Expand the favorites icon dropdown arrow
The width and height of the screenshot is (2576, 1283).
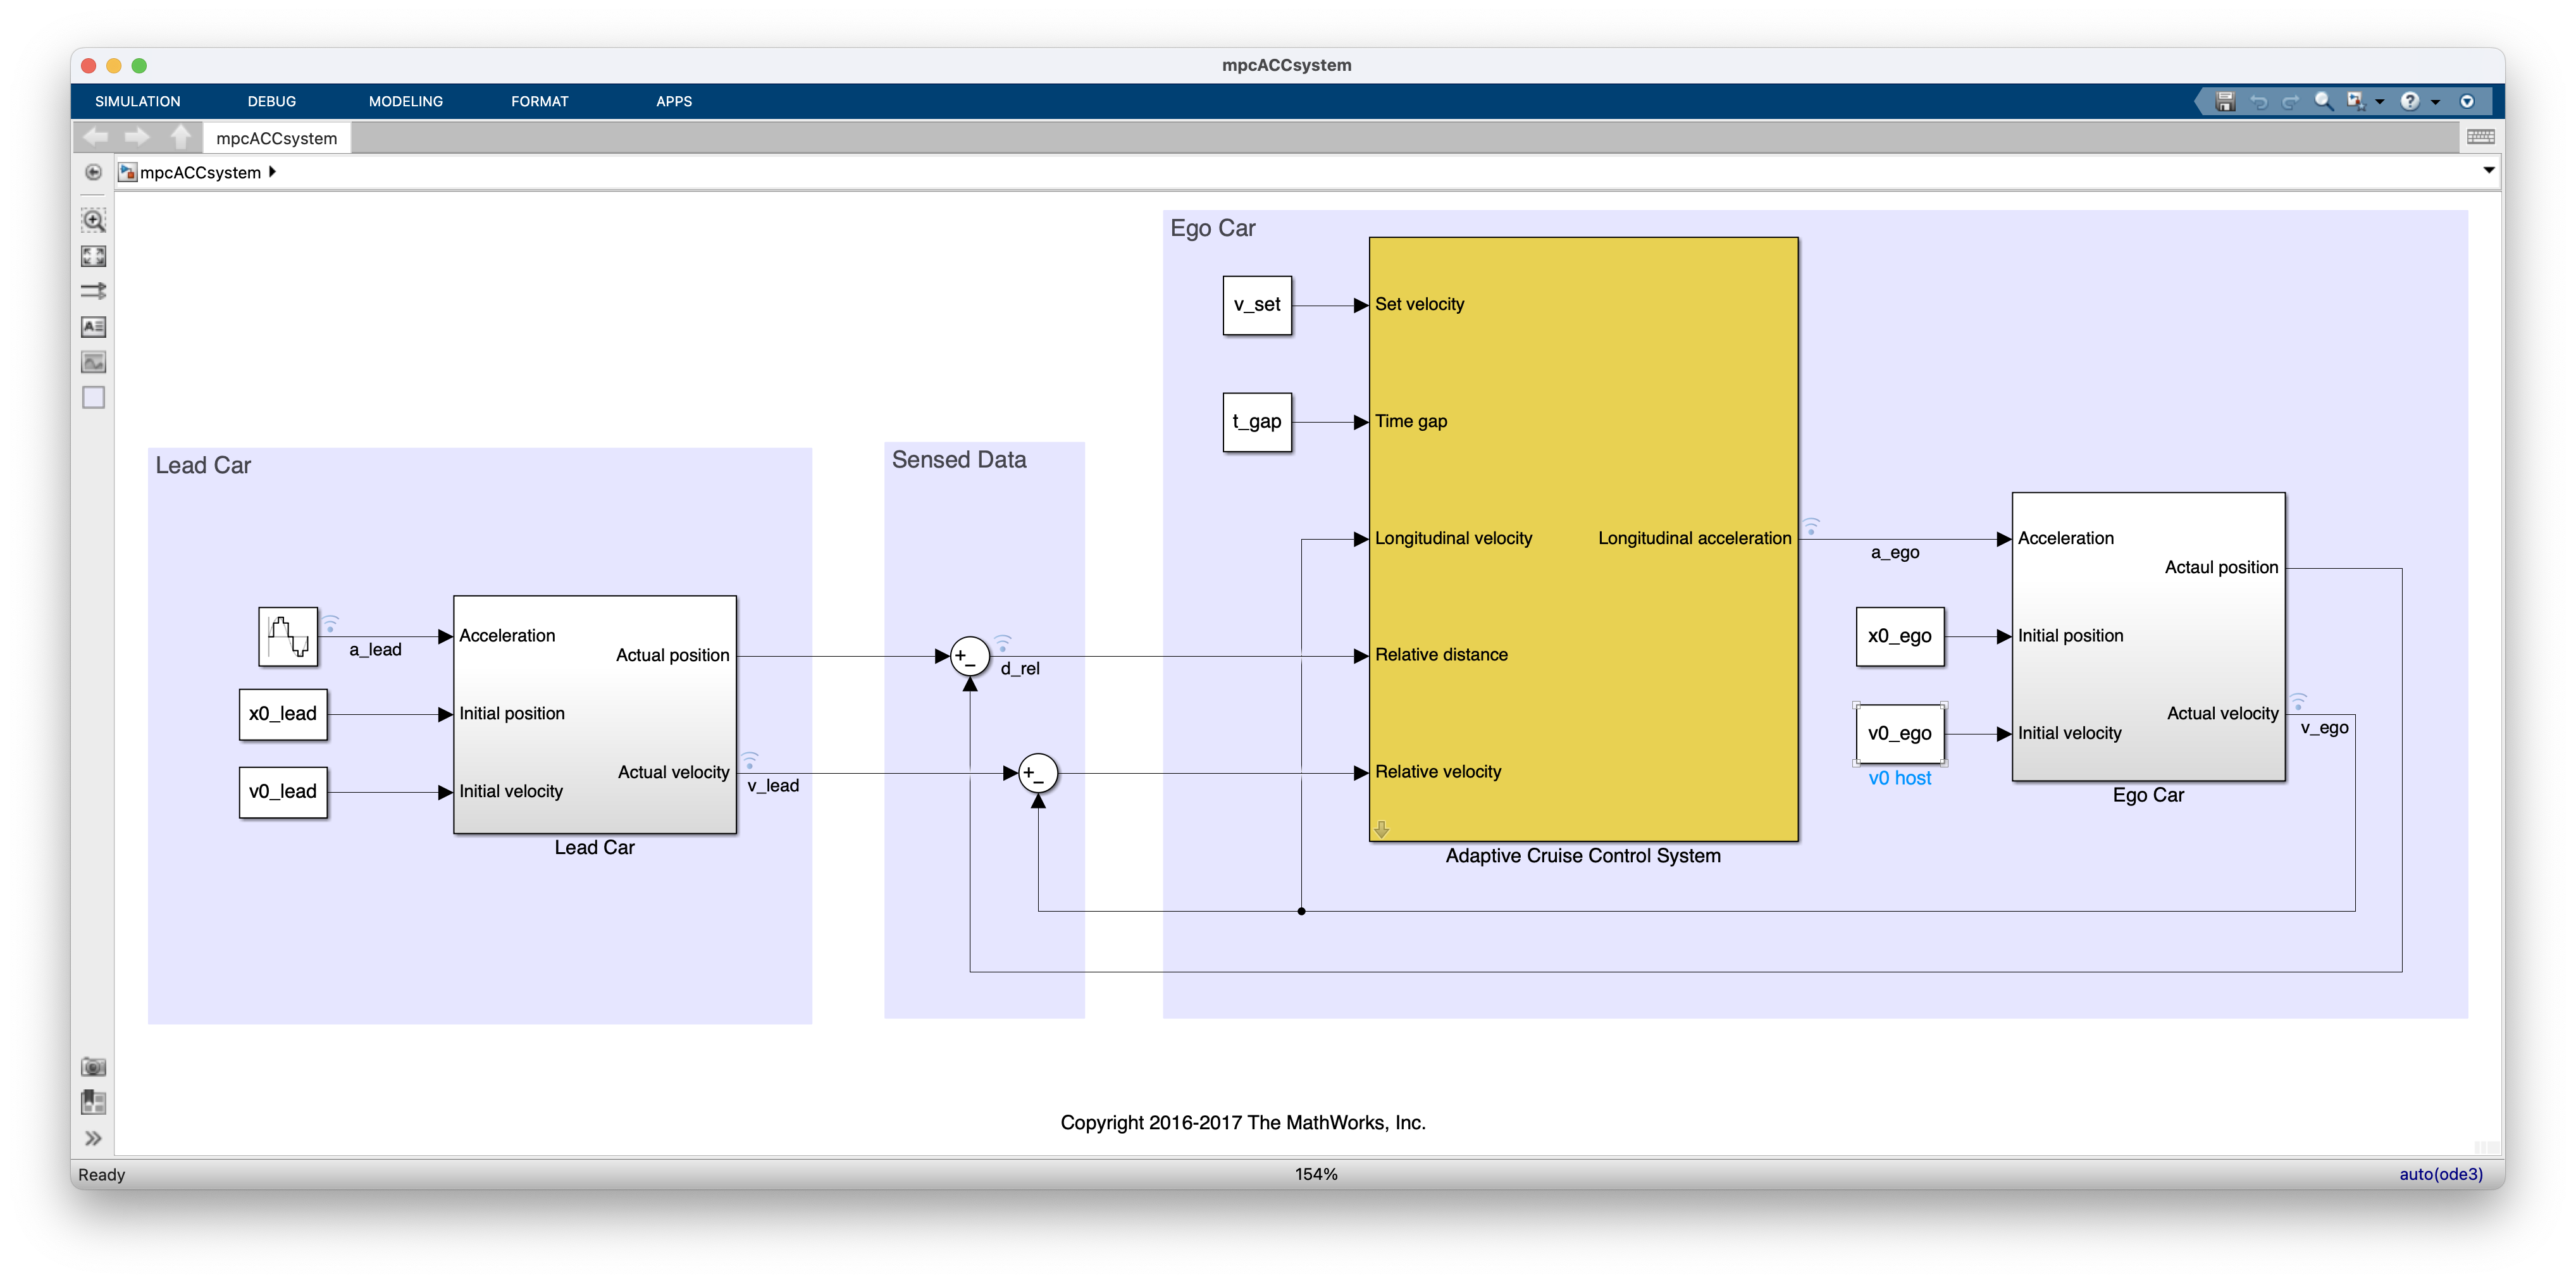click(2379, 102)
